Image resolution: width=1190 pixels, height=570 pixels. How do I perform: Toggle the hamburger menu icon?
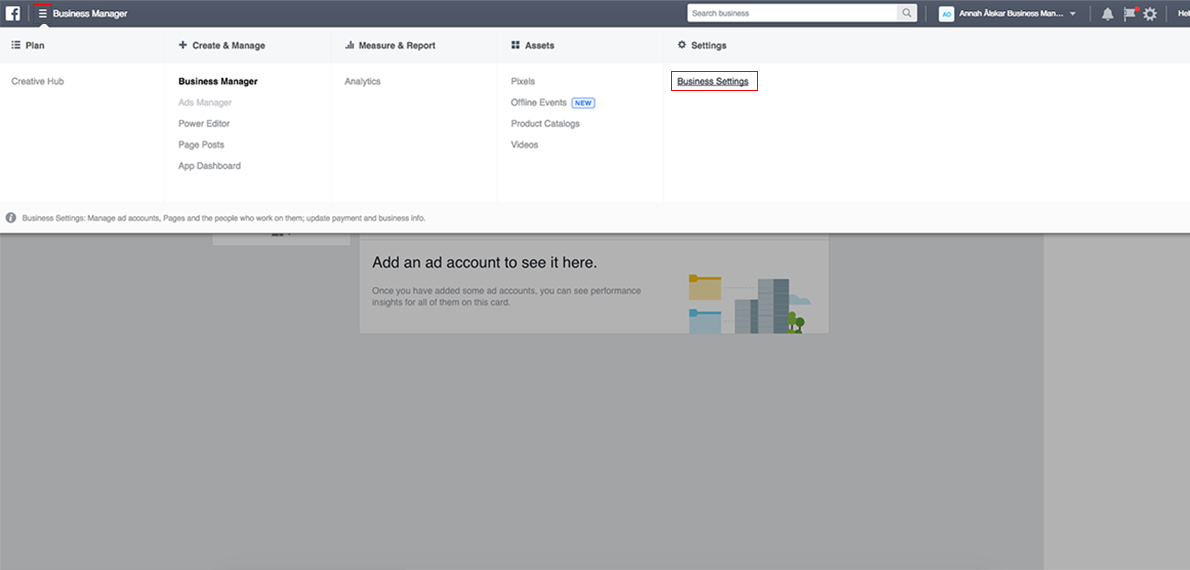click(42, 14)
